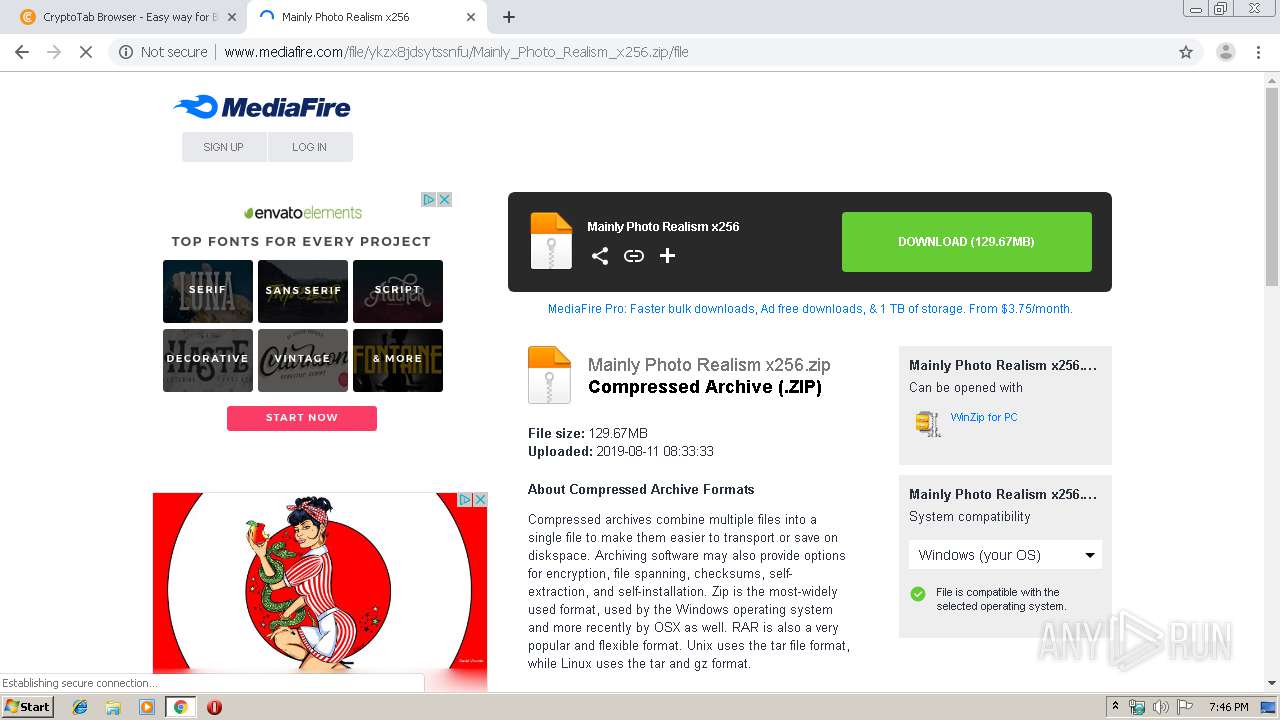Click the MediaFire logo

[x=262, y=107]
